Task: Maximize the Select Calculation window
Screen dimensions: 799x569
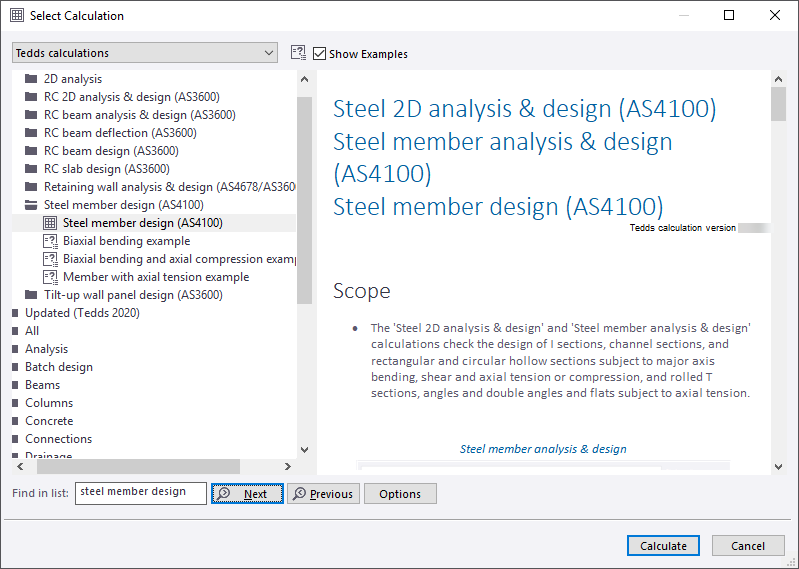Action: tap(729, 15)
